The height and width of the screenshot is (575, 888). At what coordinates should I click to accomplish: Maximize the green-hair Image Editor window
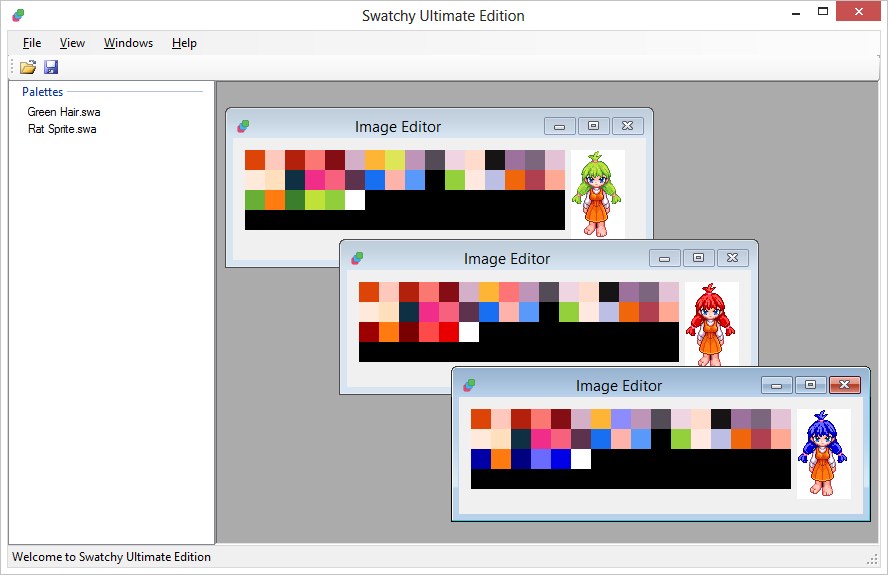coord(594,126)
